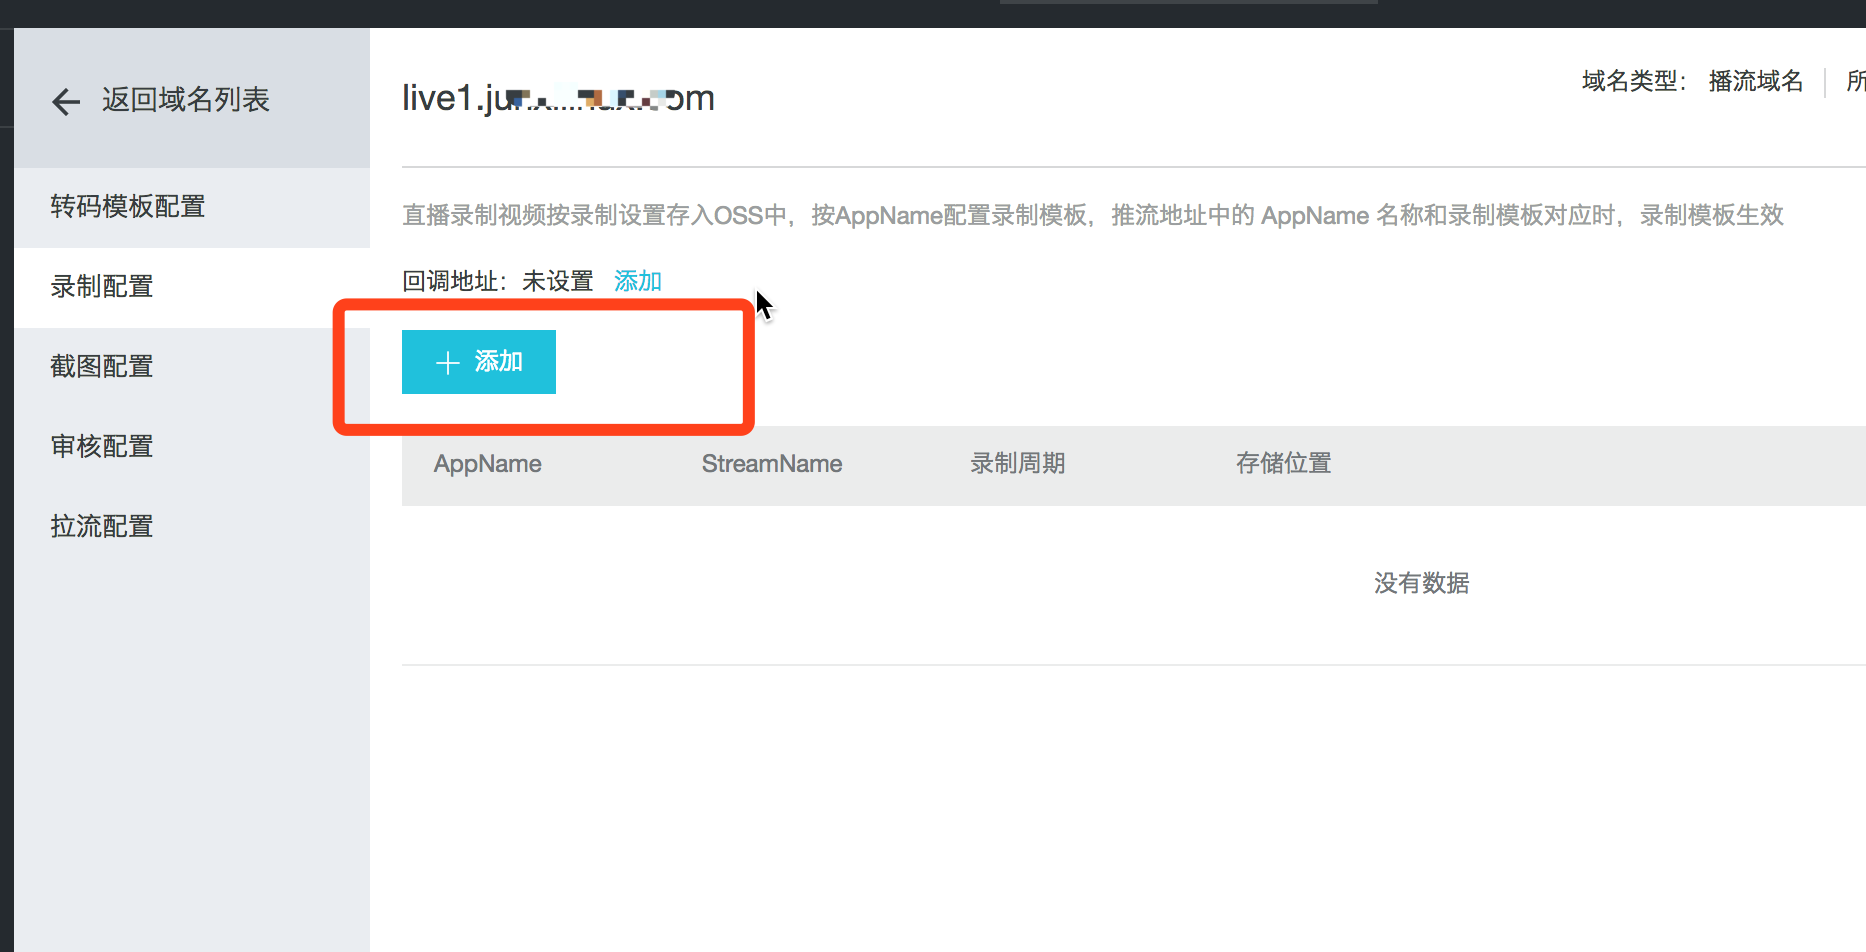Select 录制配置 in the sidebar

pyautogui.click(x=102, y=287)
